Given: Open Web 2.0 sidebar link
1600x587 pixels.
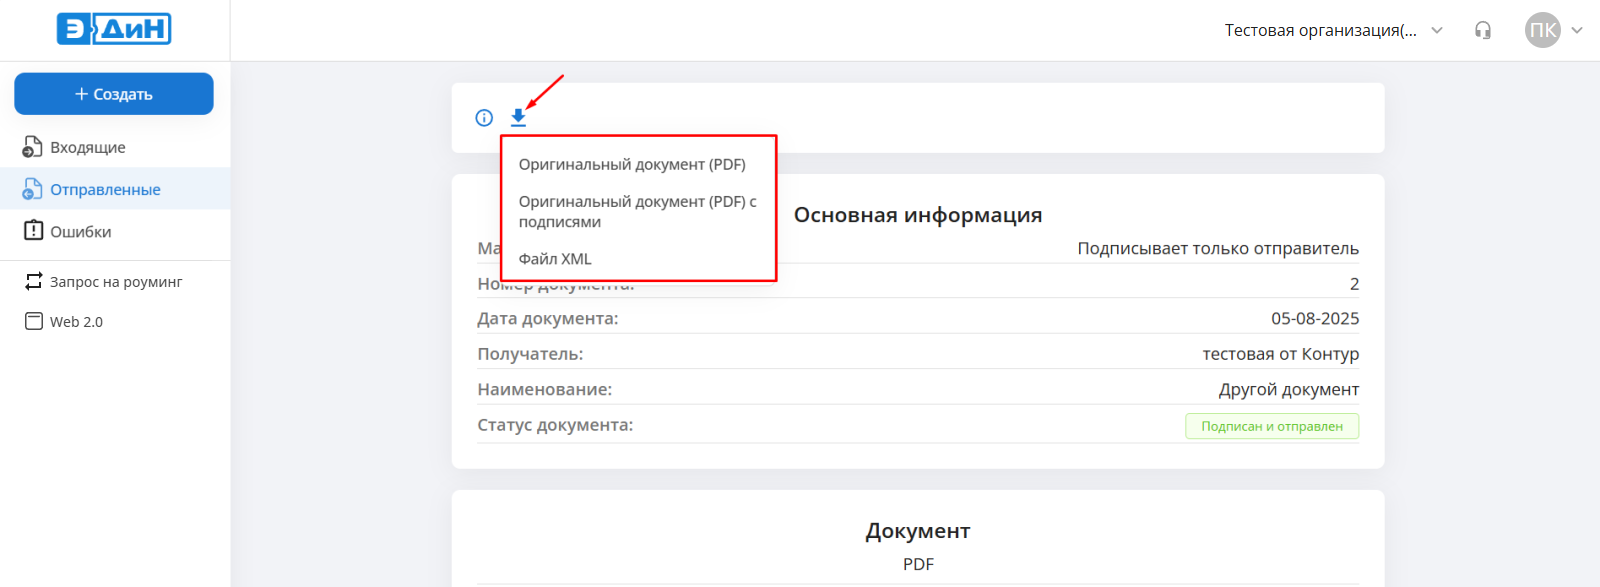Looking at the screenshot, I should (77, 321).
